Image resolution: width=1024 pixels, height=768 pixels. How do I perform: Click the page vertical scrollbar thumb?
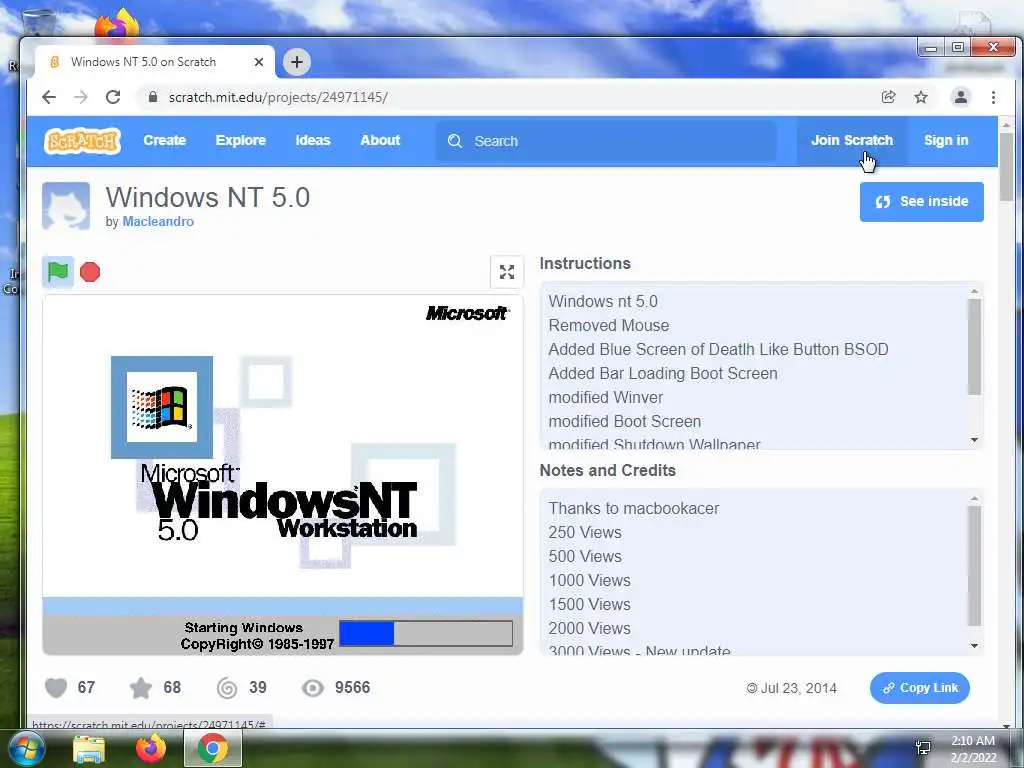pos(1006,167)
